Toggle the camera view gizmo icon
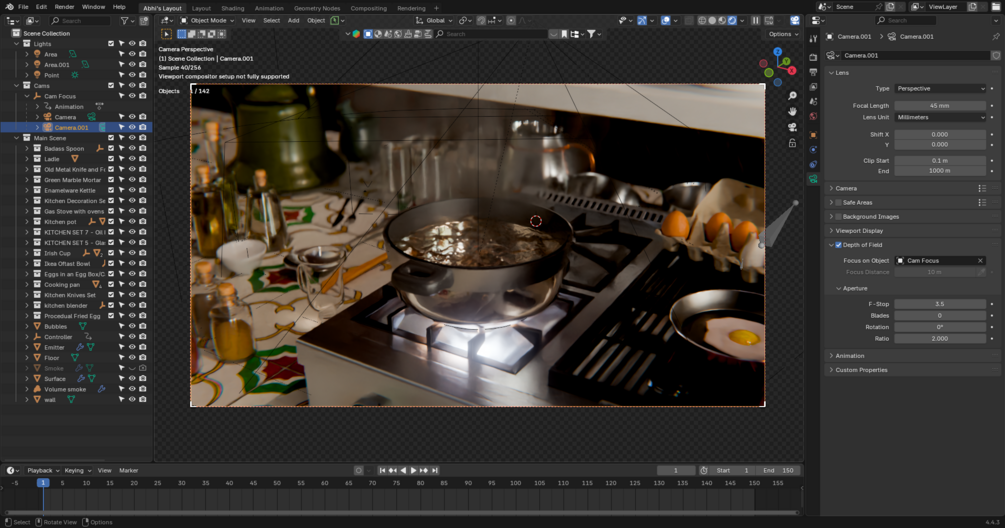Screen dimensions: 1005x528 792,128
